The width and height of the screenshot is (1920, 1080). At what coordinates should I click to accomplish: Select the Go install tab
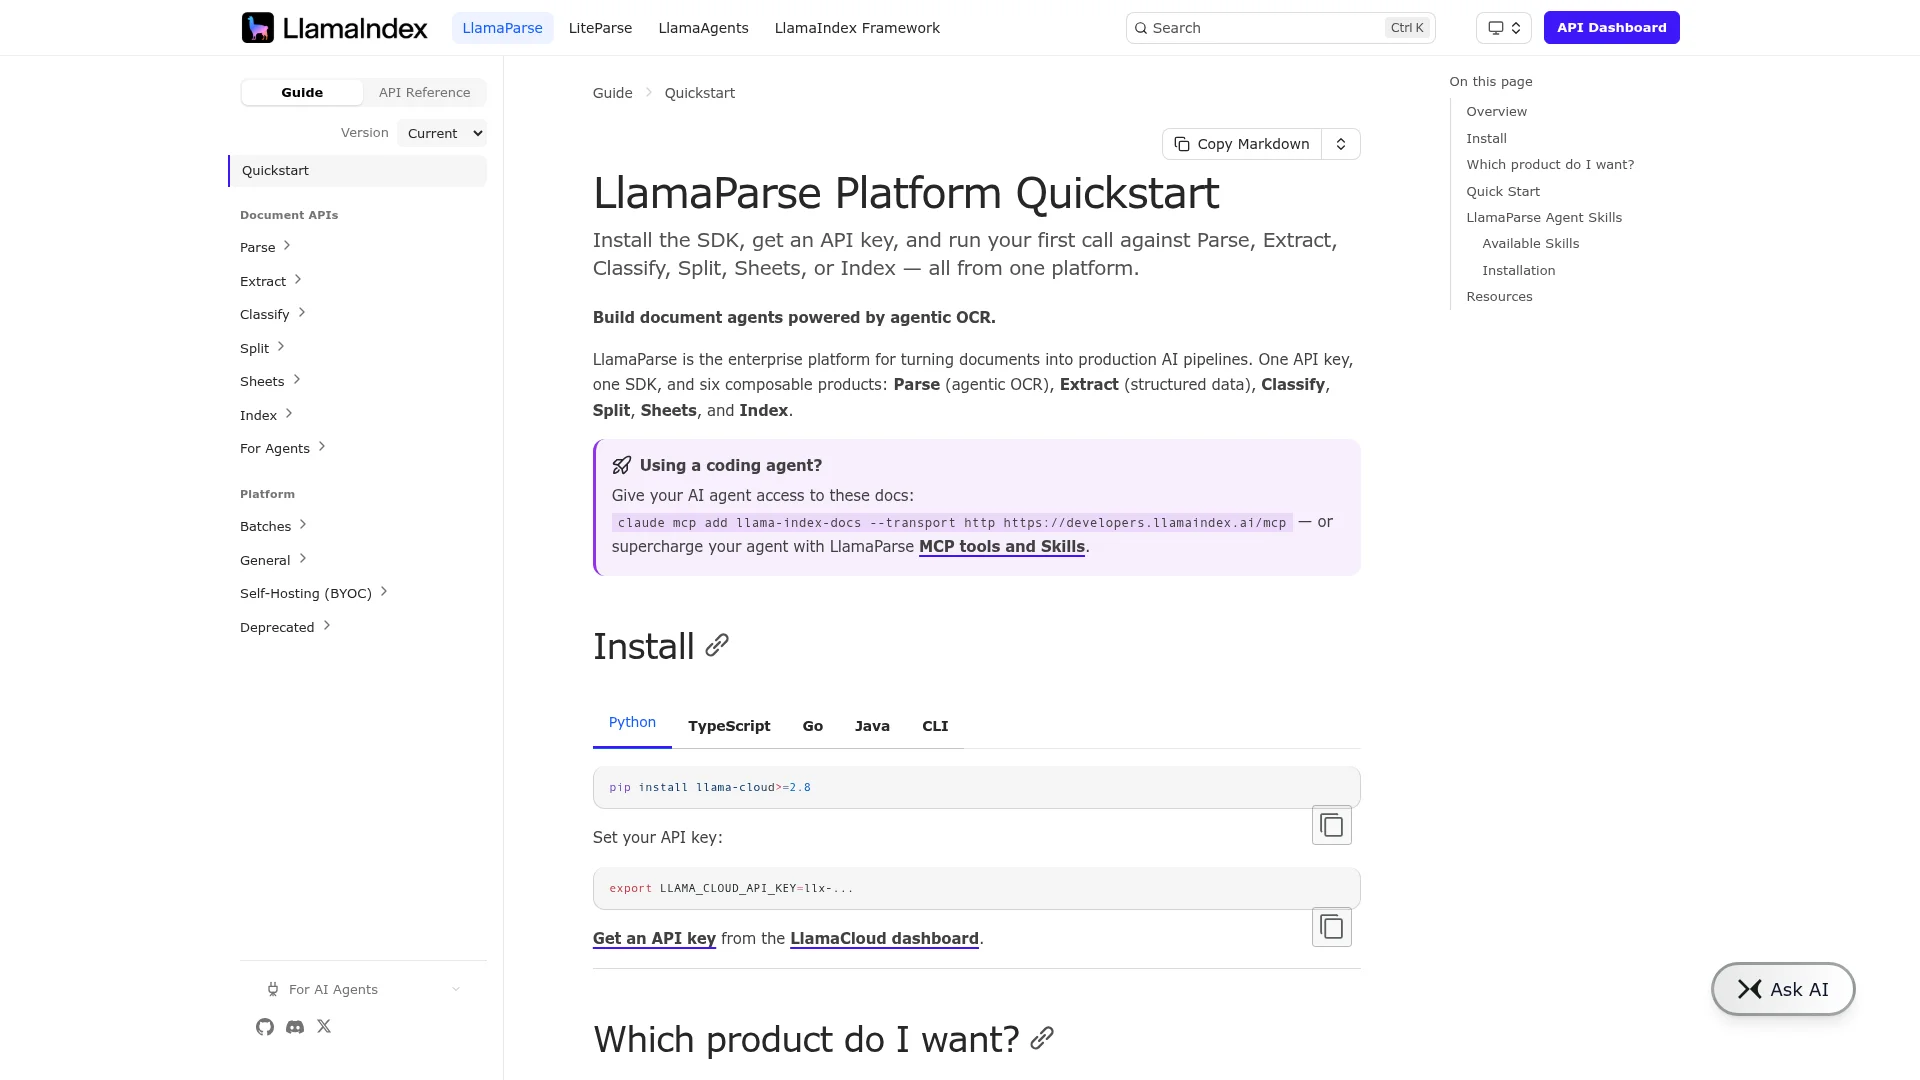click(x=812, y=726)
